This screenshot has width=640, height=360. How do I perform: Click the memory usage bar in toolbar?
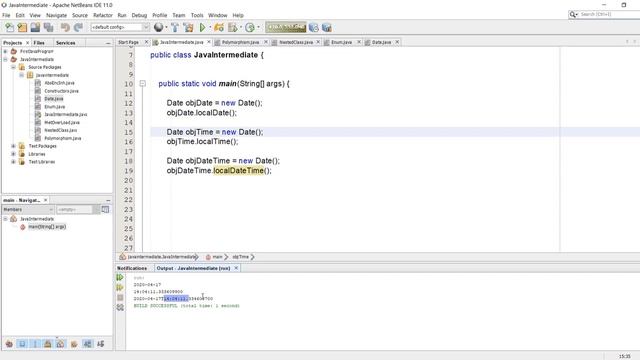286,27
